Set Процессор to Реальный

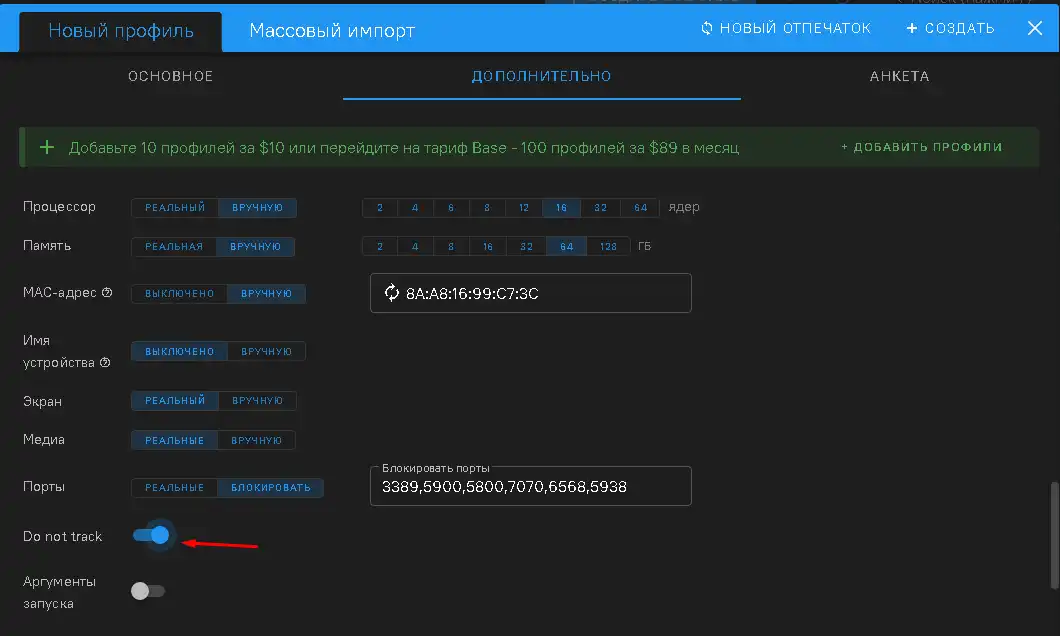click(x=174, y=207)
